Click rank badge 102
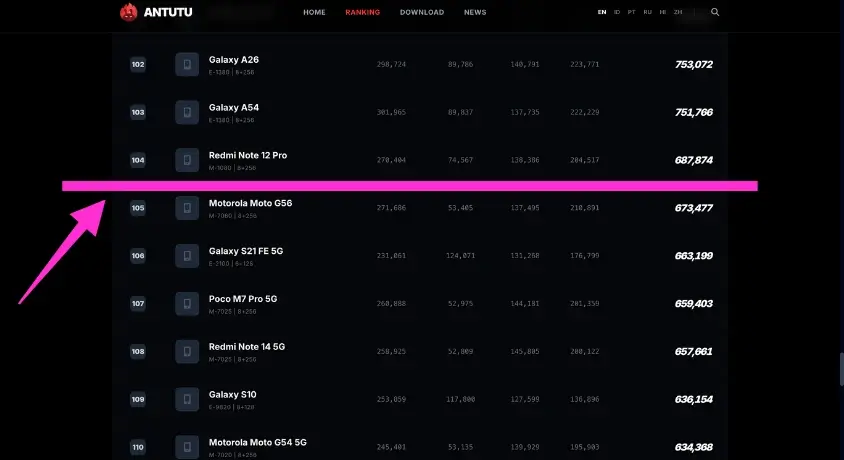 138,65
